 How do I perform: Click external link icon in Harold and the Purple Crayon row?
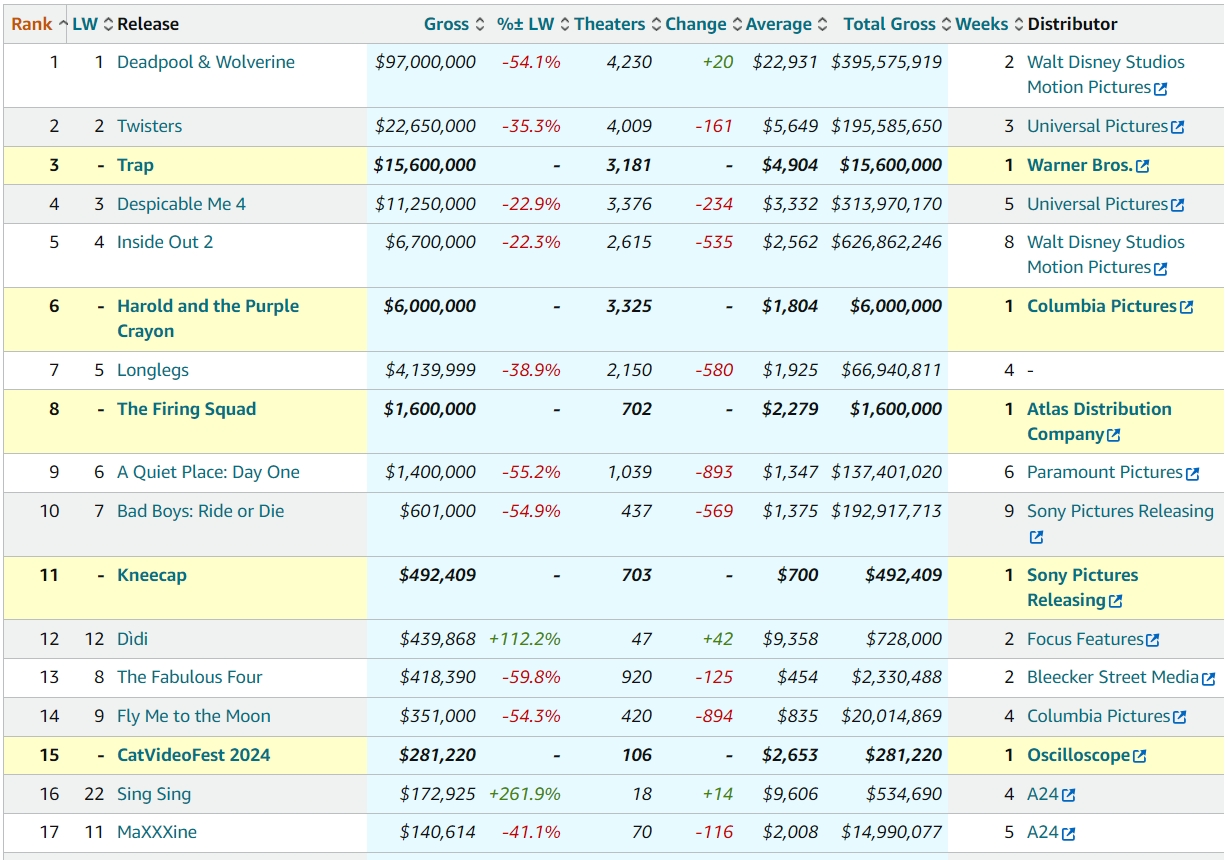pyautogui.click(x=1186, y=307)
